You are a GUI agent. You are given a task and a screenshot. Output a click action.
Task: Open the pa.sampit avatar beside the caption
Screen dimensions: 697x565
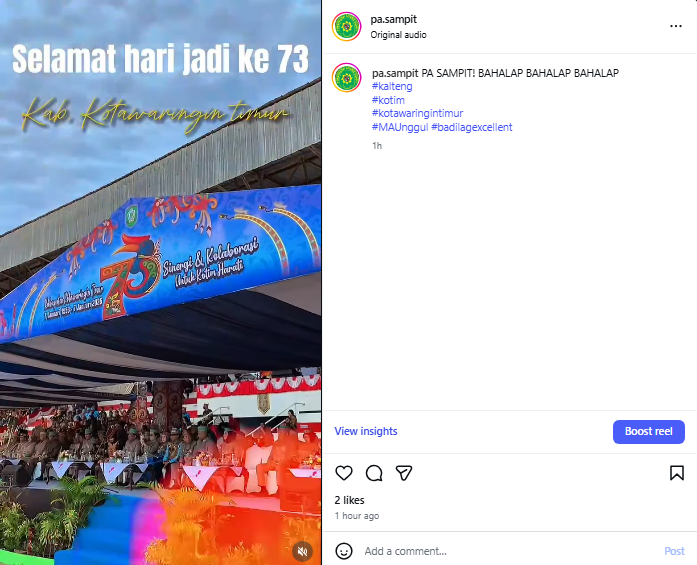tap(347, 78)
